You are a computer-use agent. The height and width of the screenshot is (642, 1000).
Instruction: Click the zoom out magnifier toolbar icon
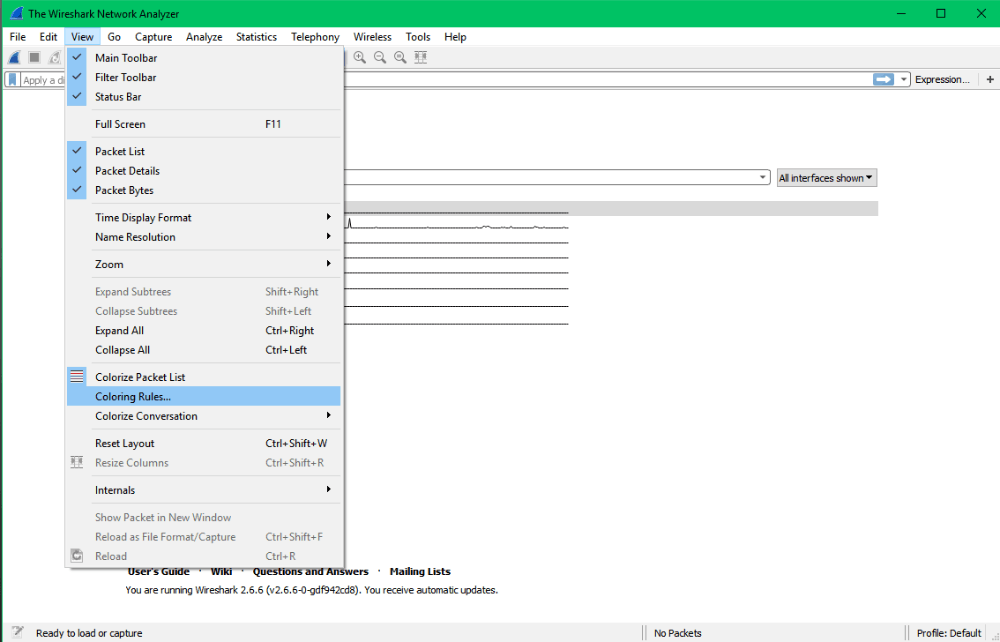point(380,57)
